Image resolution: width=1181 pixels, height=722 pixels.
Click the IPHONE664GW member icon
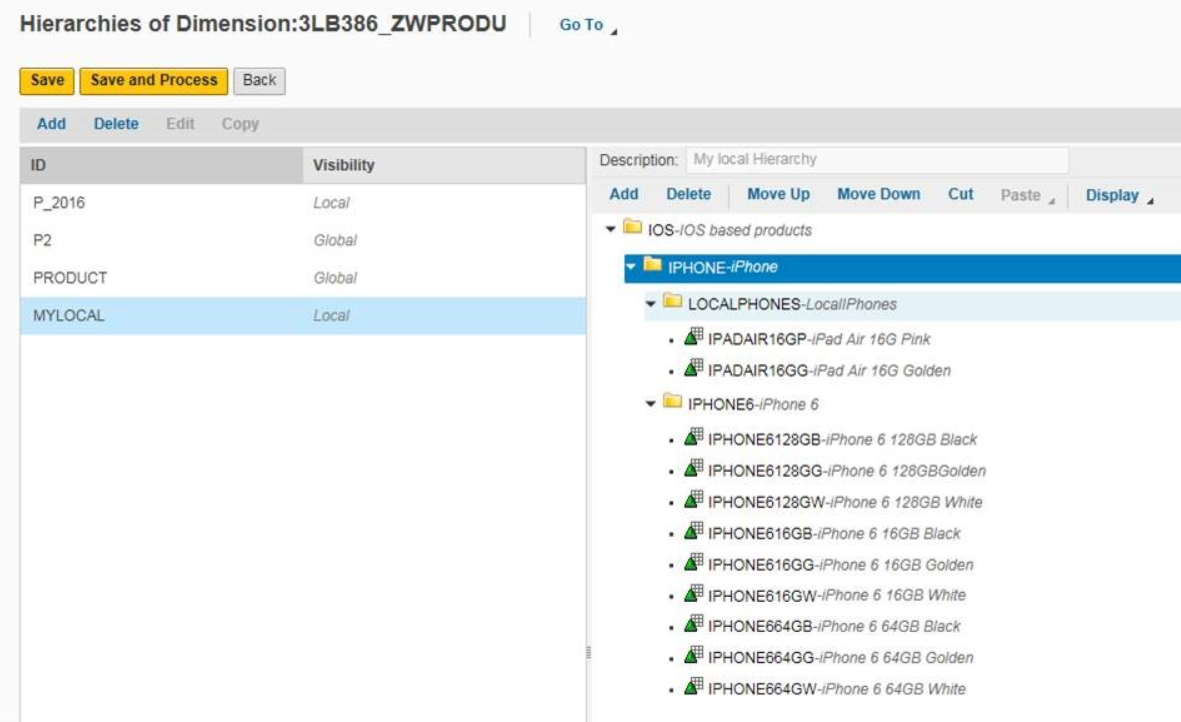coord(694,687)
